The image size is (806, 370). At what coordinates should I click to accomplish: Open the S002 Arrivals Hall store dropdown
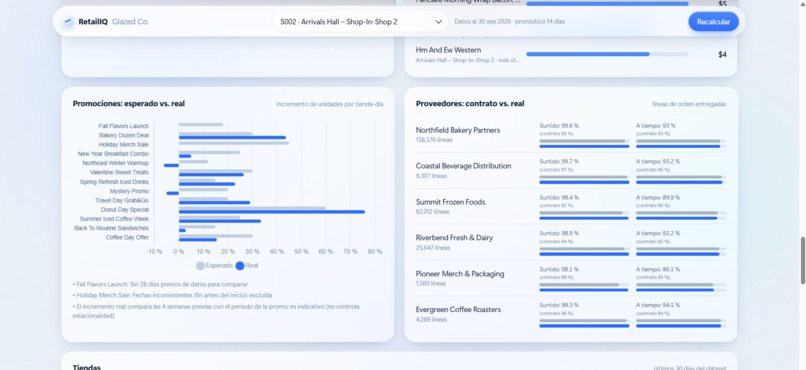click(360, 22)
